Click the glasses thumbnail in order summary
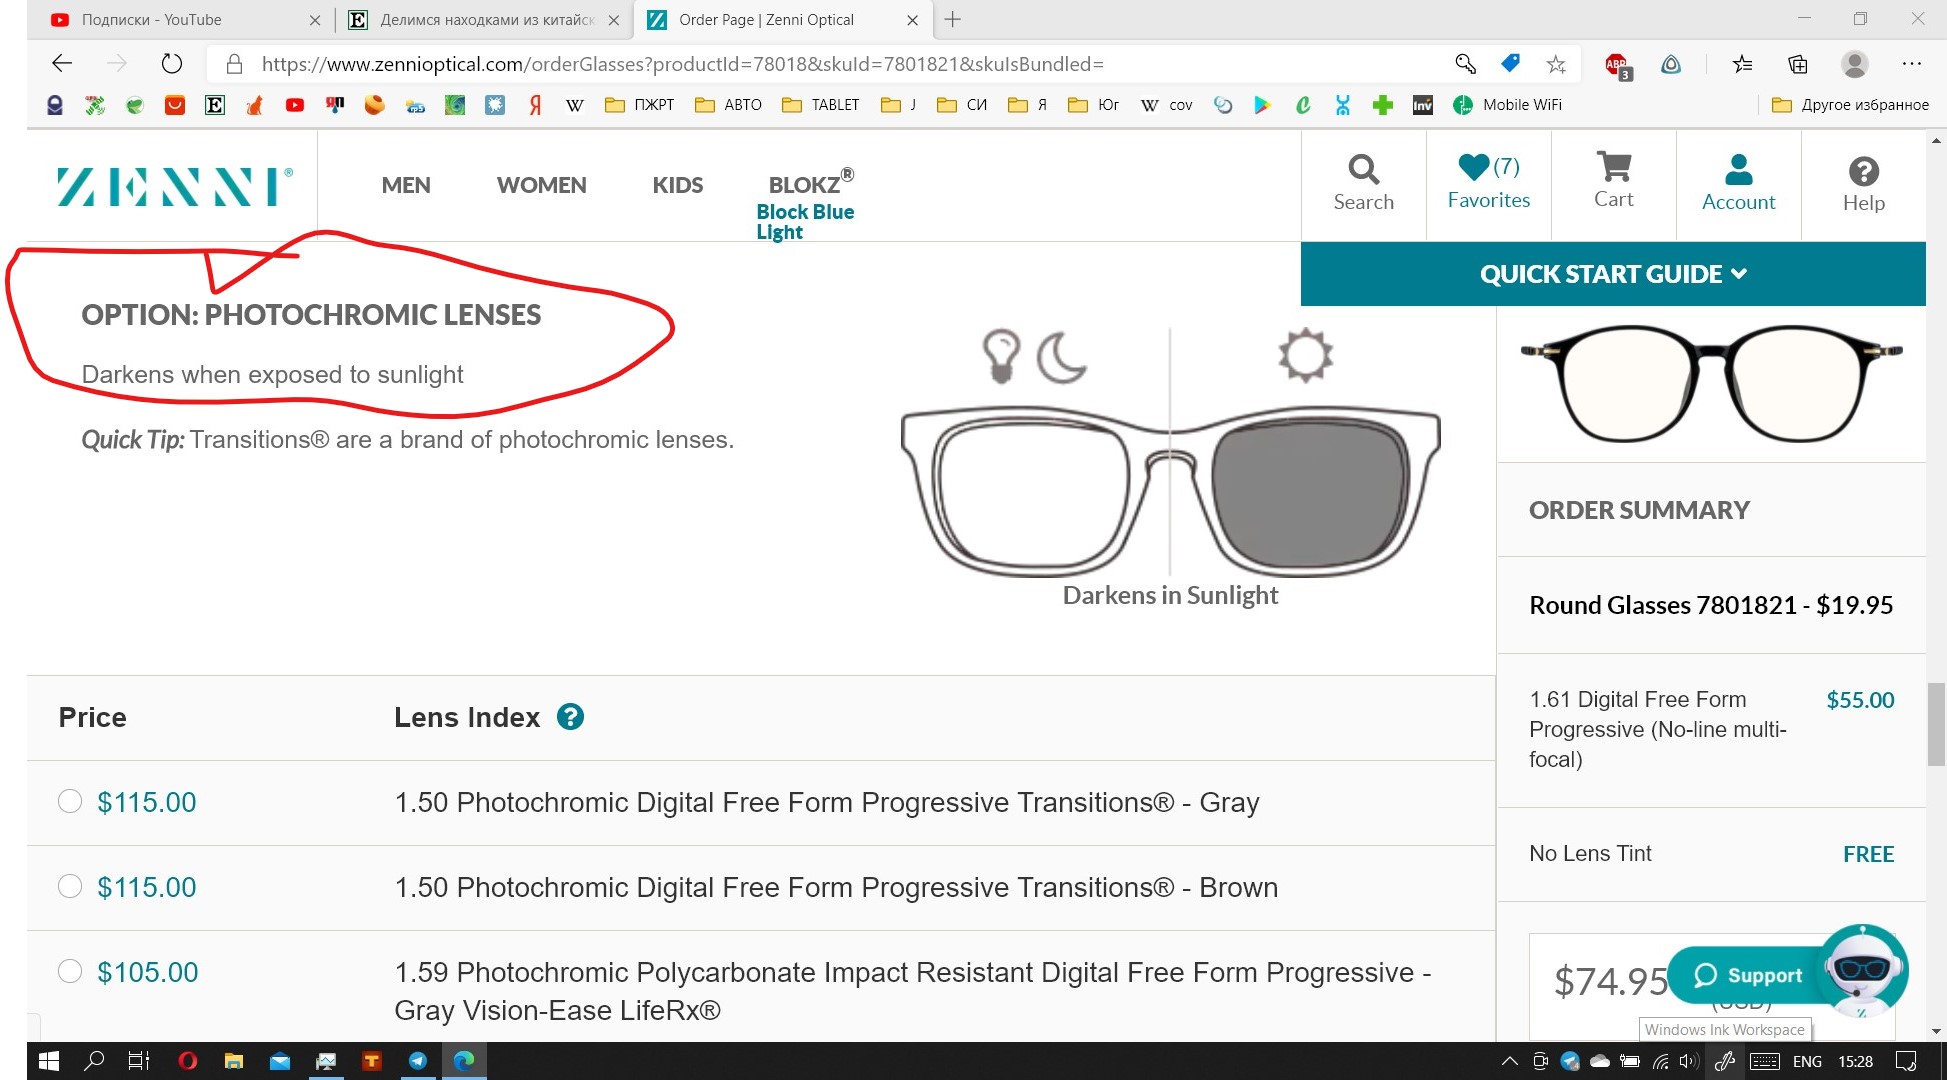1947x1080 pixels. (1710, 383)
